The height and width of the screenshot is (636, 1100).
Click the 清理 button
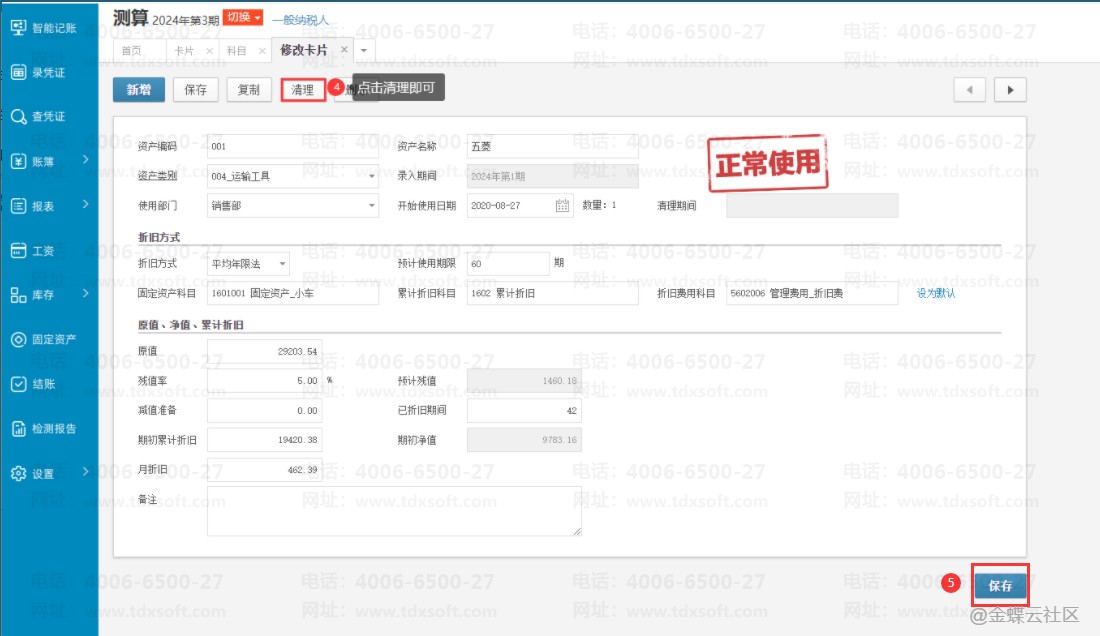click(303, 89)
